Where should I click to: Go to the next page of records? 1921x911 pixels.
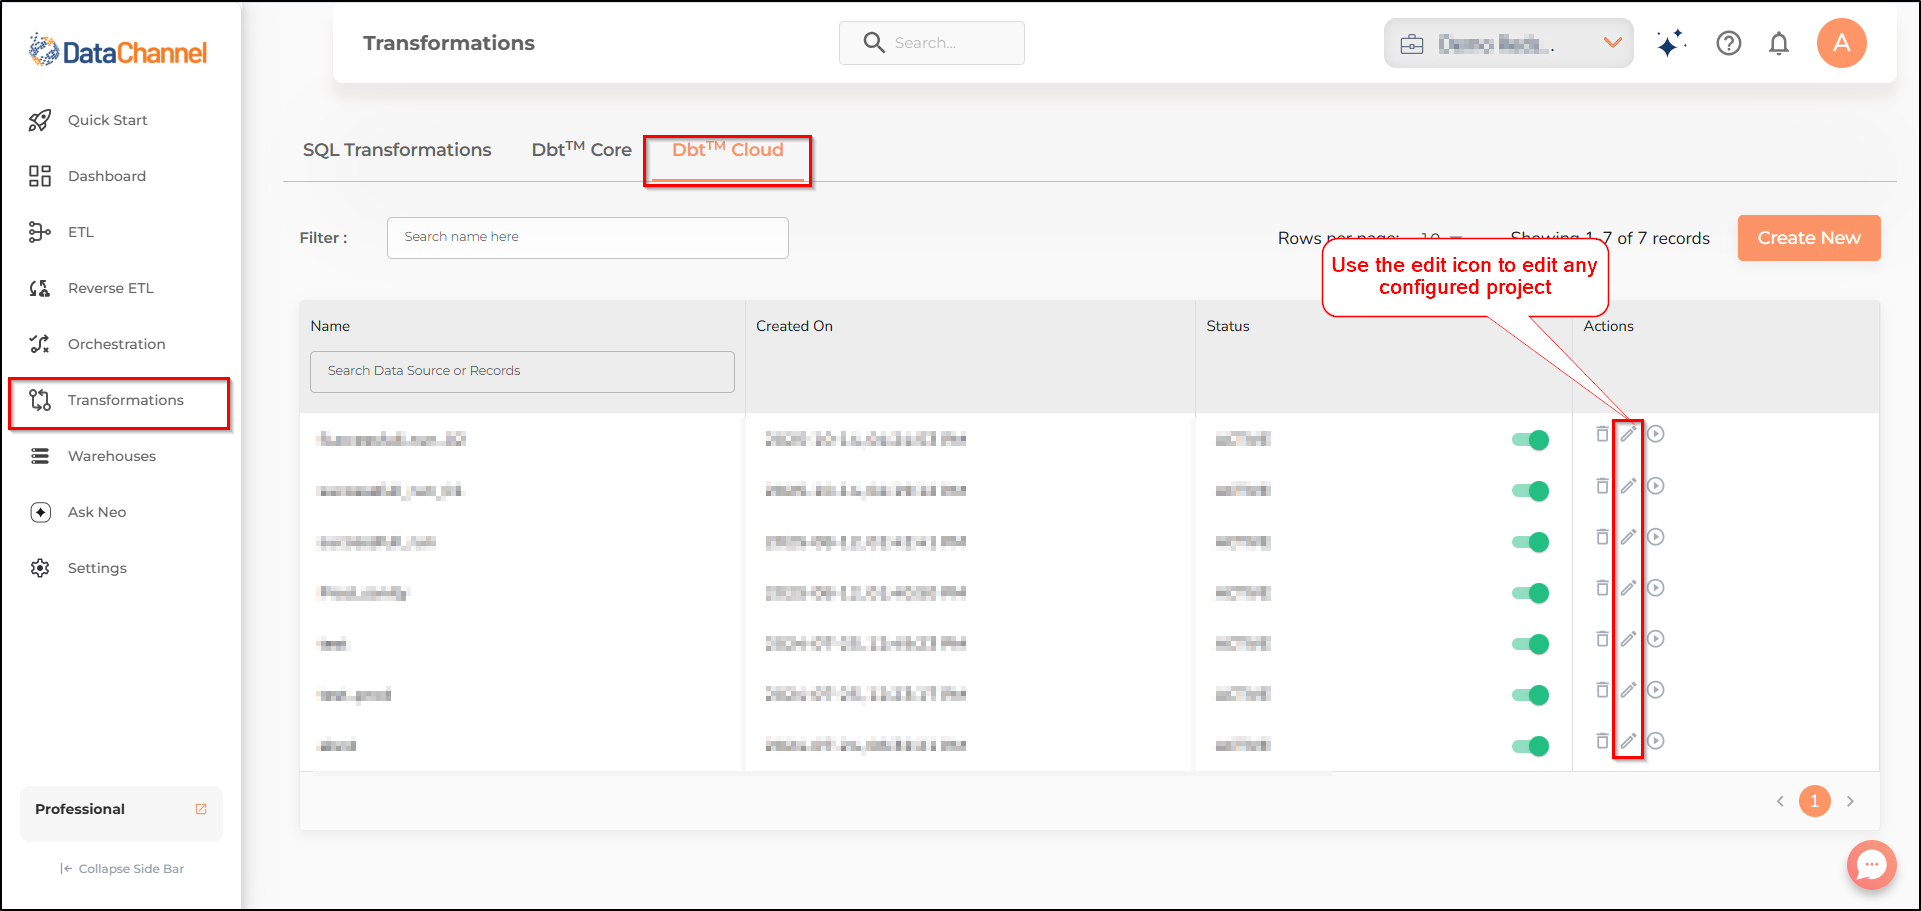pos(1850,801)
